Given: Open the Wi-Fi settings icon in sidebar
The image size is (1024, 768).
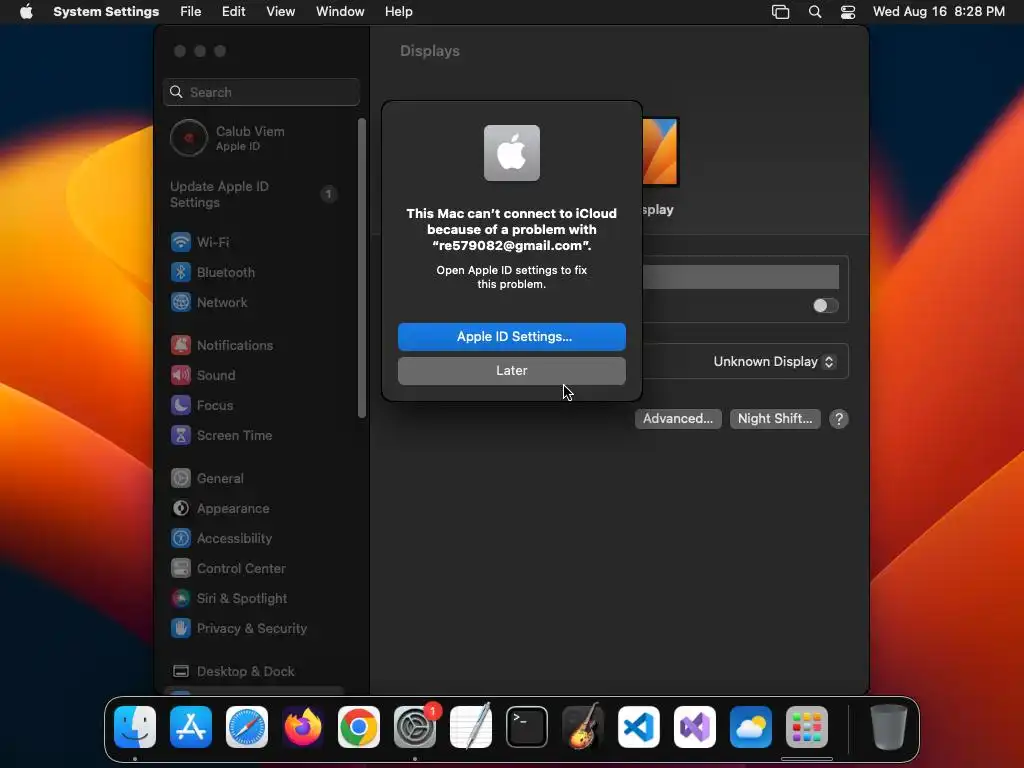Looking at the screenshot, I should pyautogui.click(x=181, y=242).
